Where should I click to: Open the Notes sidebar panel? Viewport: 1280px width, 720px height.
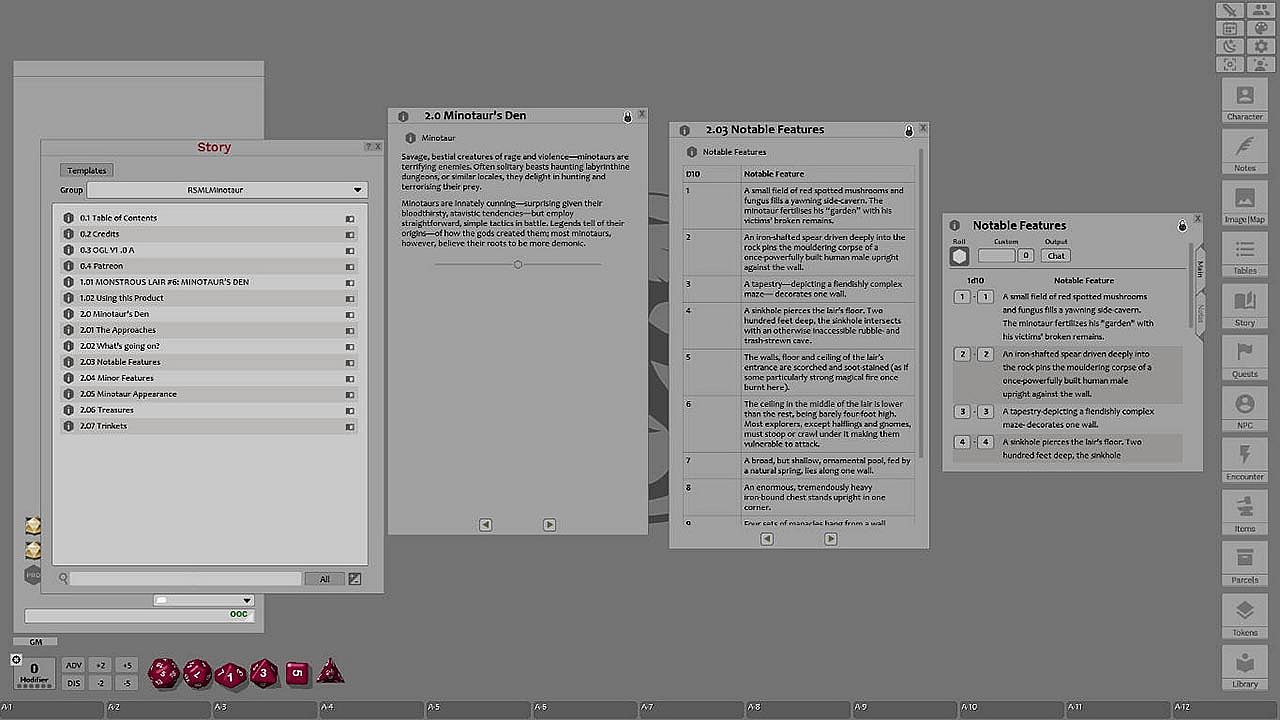1245,152
